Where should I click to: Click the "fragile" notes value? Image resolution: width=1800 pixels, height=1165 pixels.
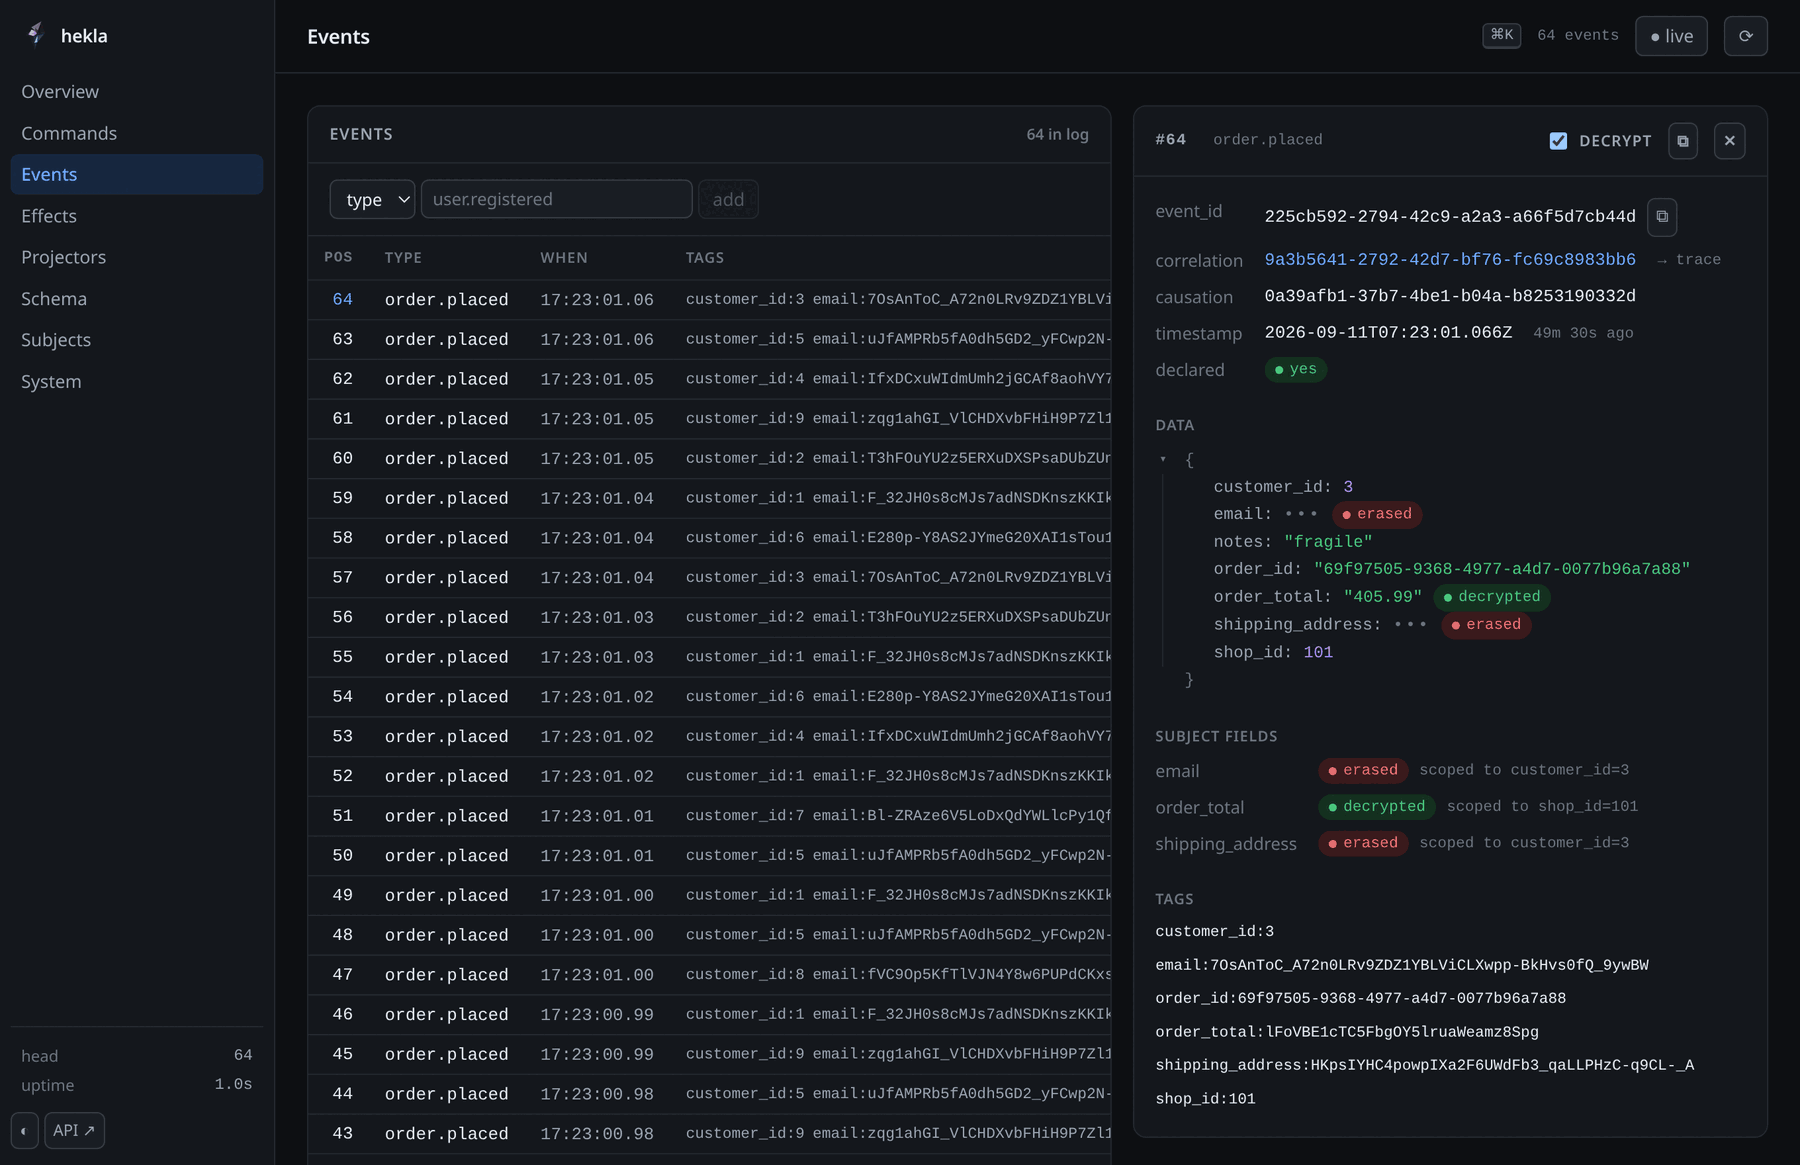click(x=1328, y=542)
